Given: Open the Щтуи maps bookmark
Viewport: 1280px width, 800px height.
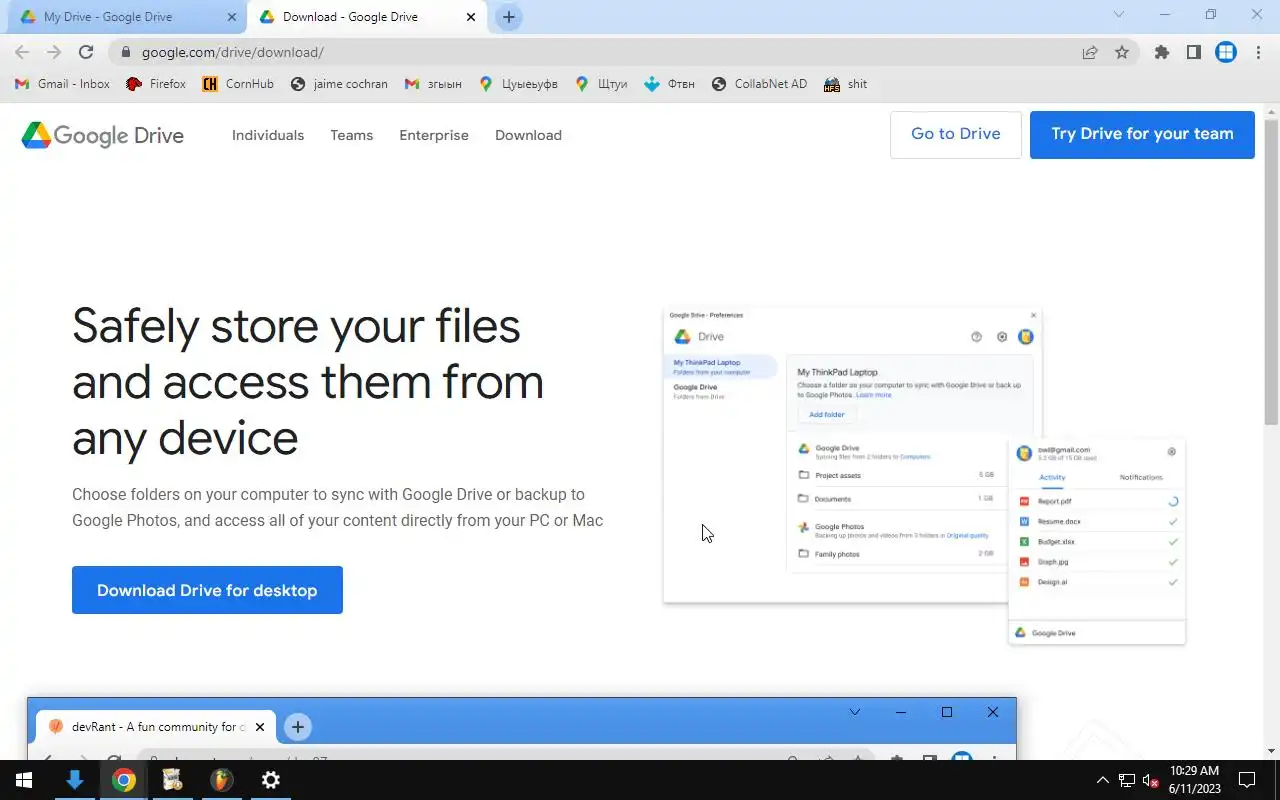Looking at the screenshot, I should (601, 84).
